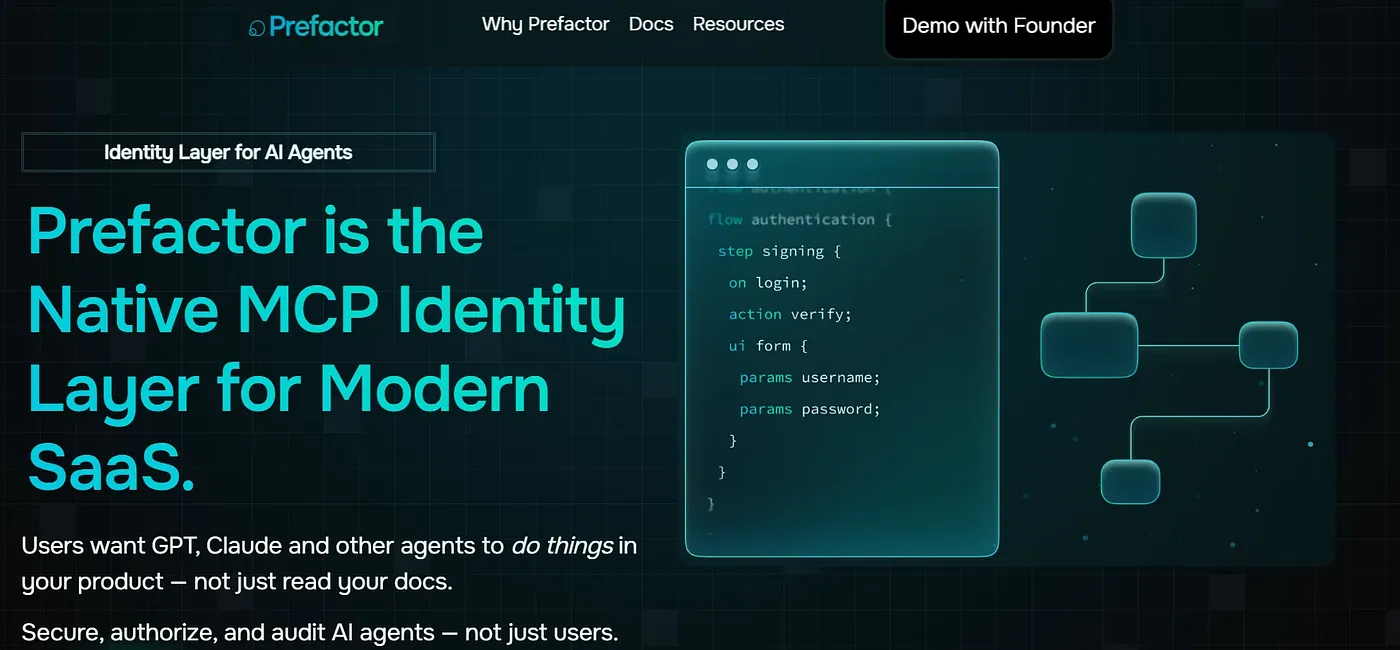The width and height of the screenshot is (1400, 650).
Task: Click the code line "step signing {"
Action: pos(779,251)
